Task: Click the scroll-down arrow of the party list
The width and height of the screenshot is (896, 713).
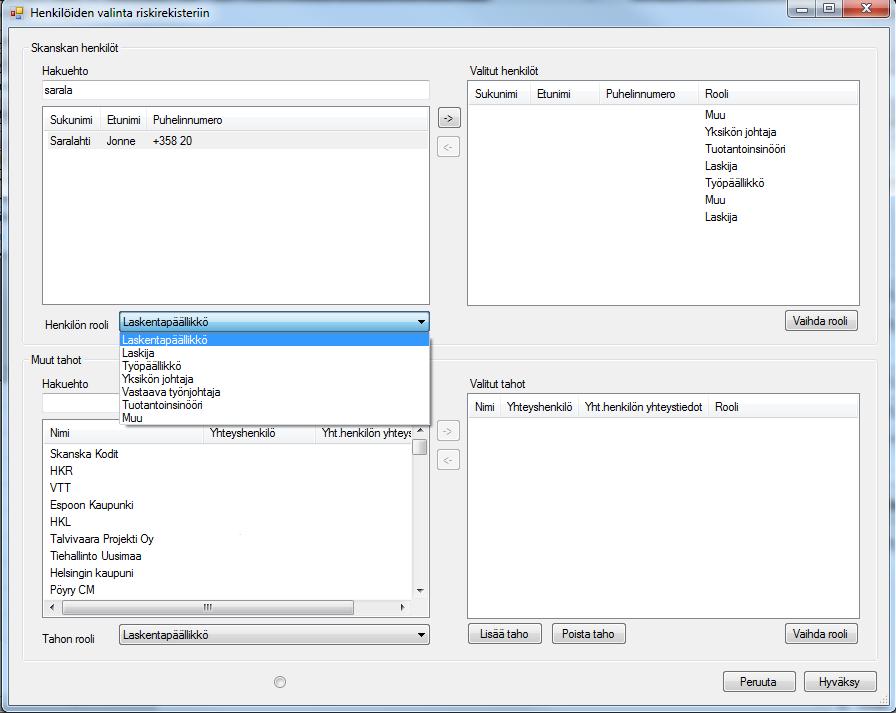Action: (x=420, y=591)
